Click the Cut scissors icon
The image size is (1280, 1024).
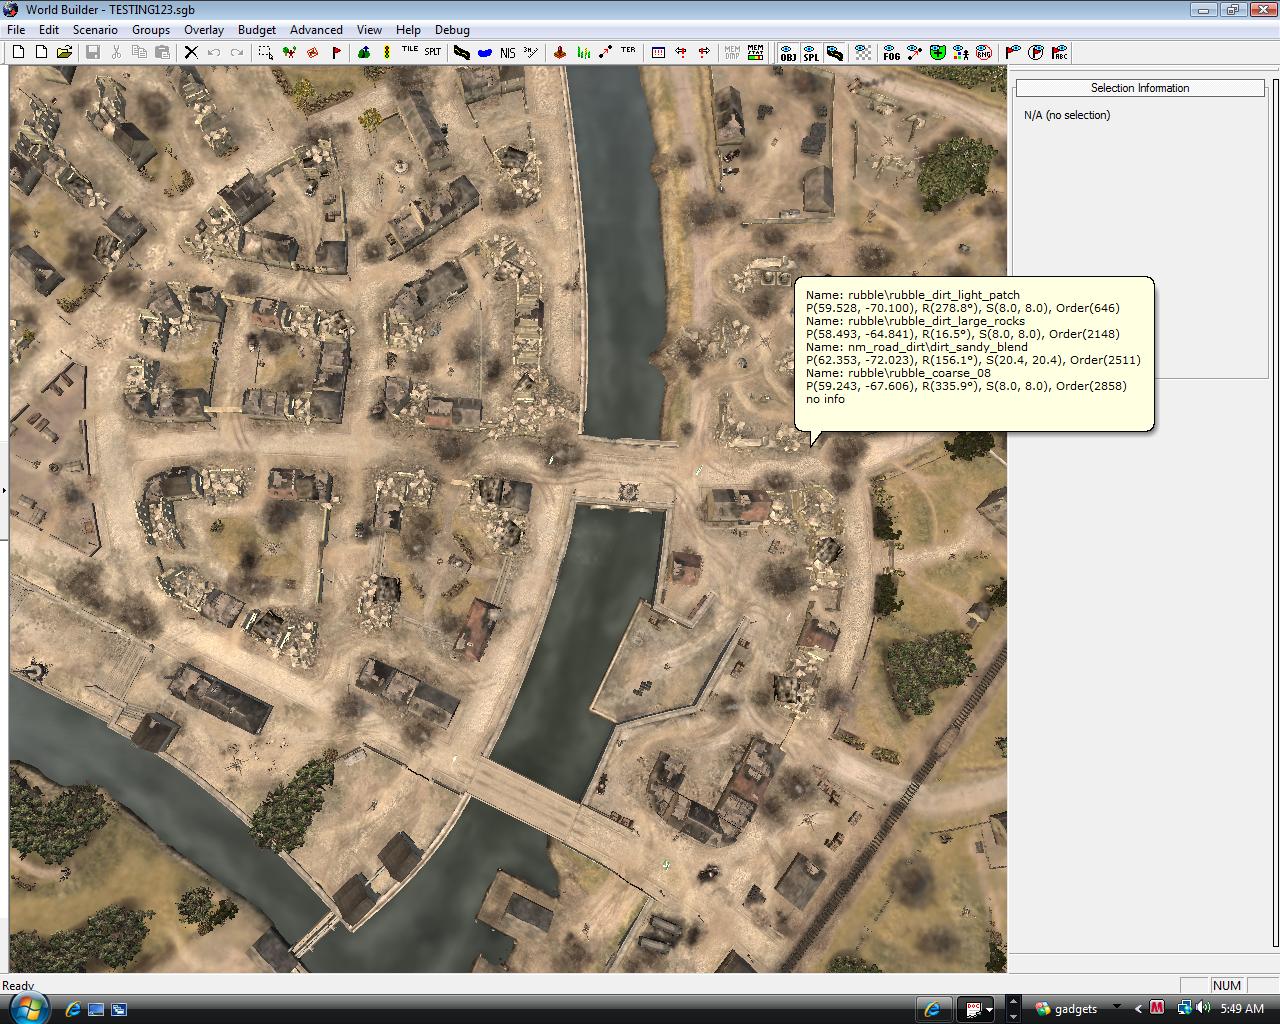(x=116, y=52)
